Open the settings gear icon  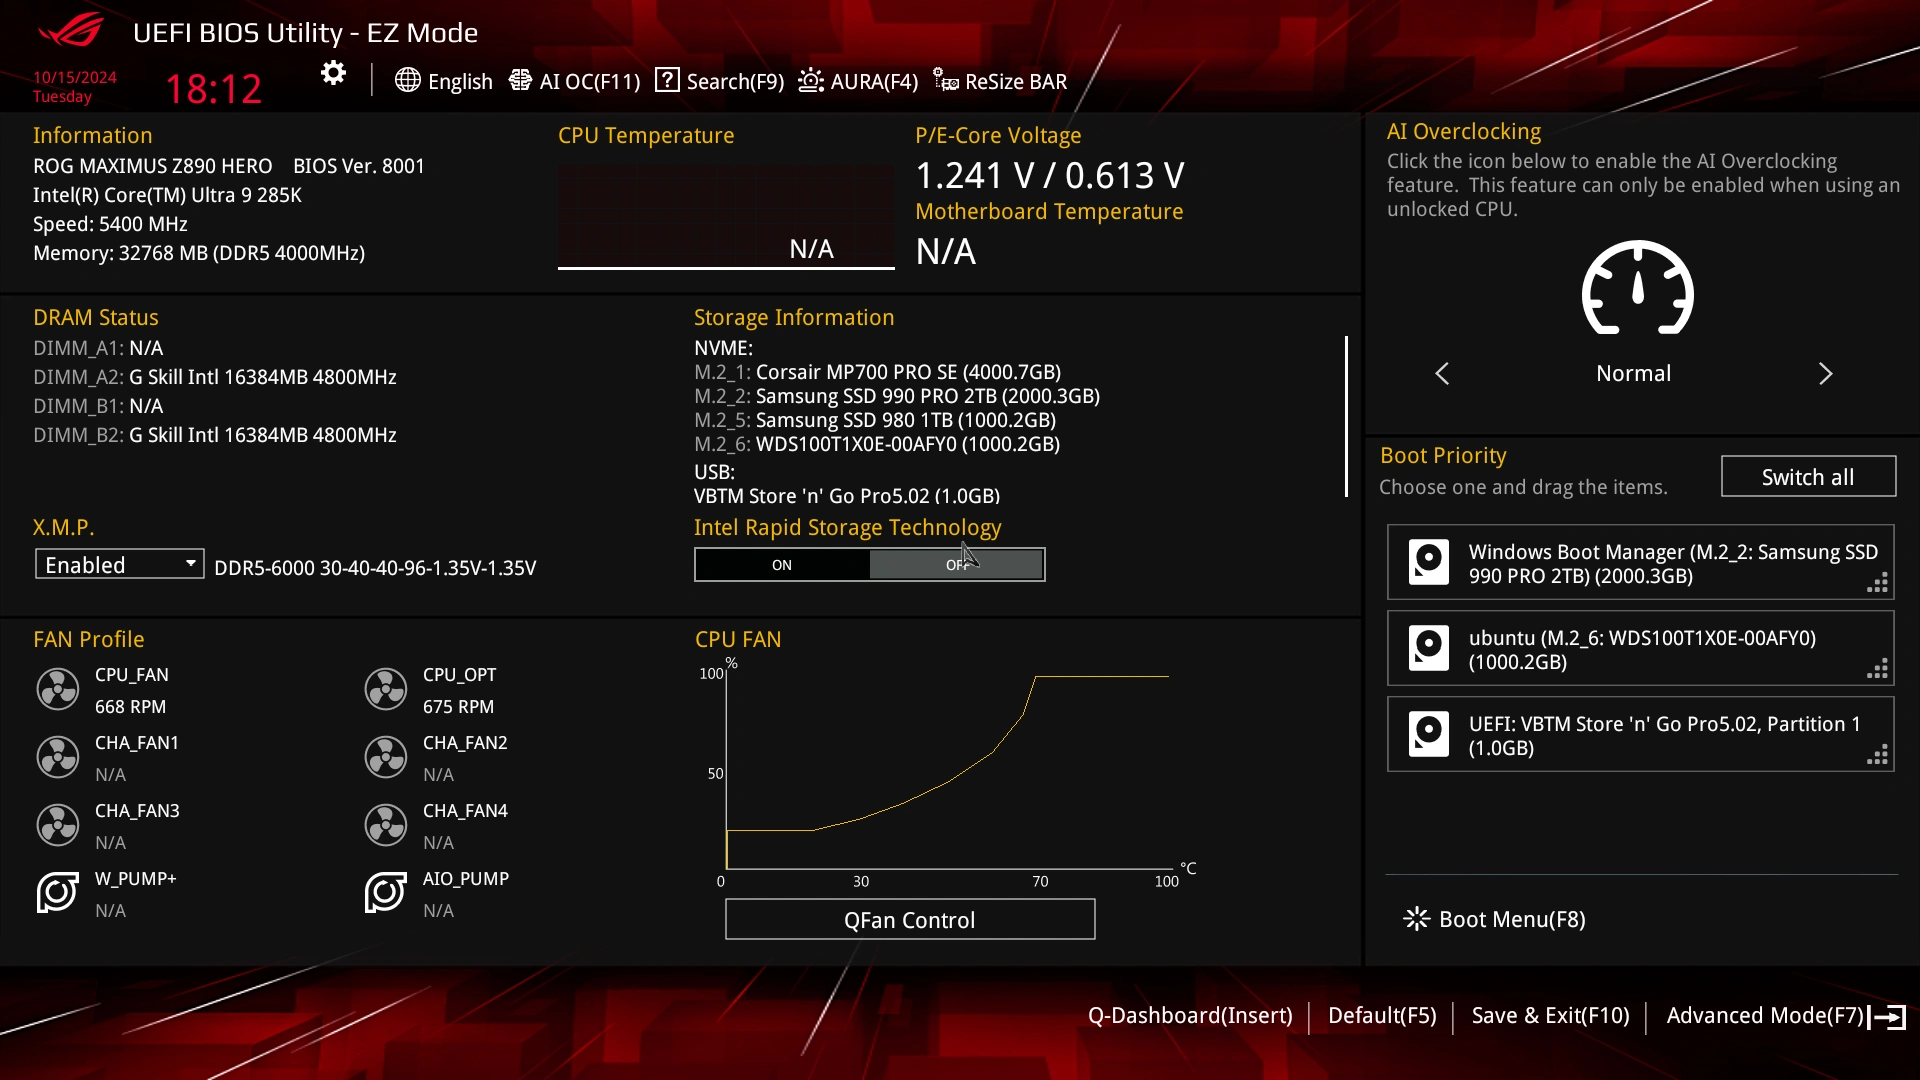click(333, 73)
